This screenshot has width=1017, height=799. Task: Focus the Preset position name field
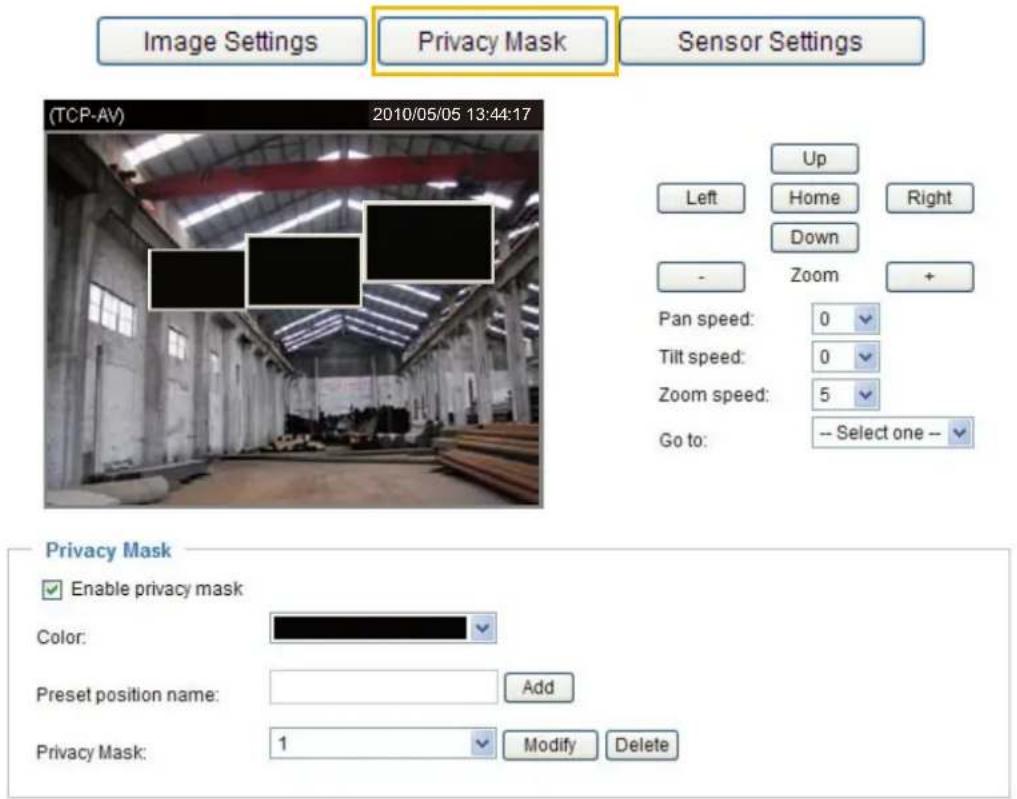click(383, 687)
